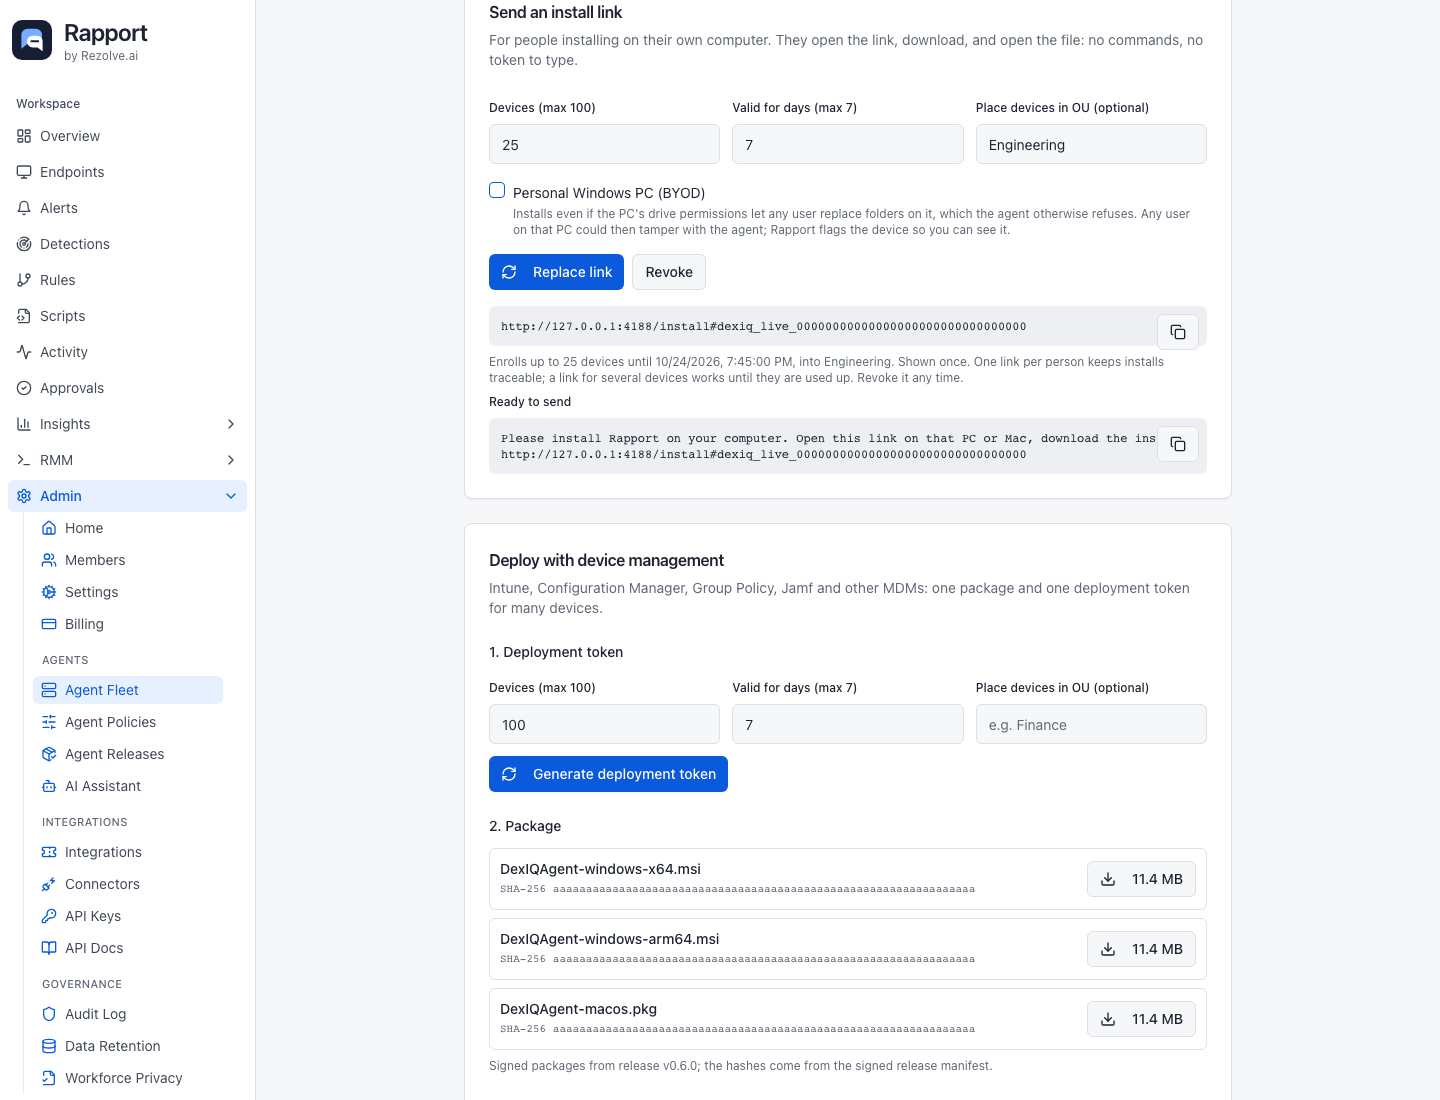Screen dimensions: 1440x1100
Task: Click the Activity pulse icon
Action: 24,352
